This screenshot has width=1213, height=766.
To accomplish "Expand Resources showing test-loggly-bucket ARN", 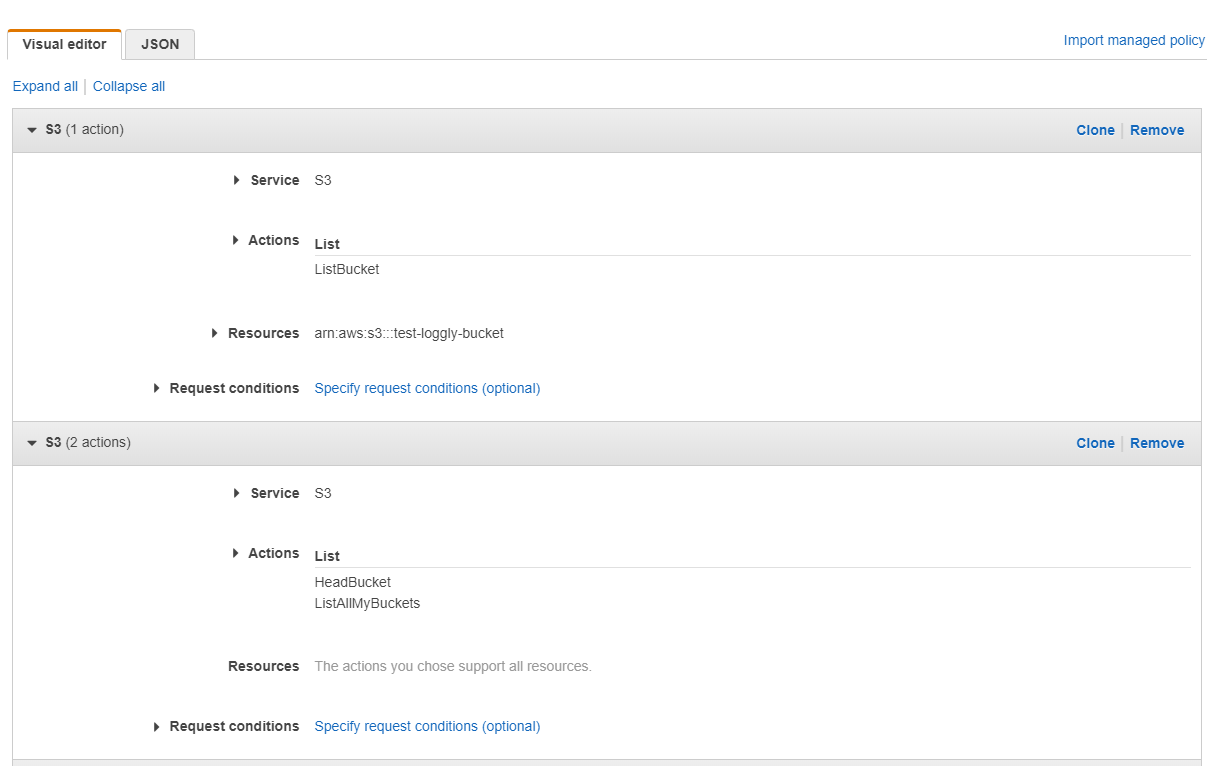I will point(214,333).
